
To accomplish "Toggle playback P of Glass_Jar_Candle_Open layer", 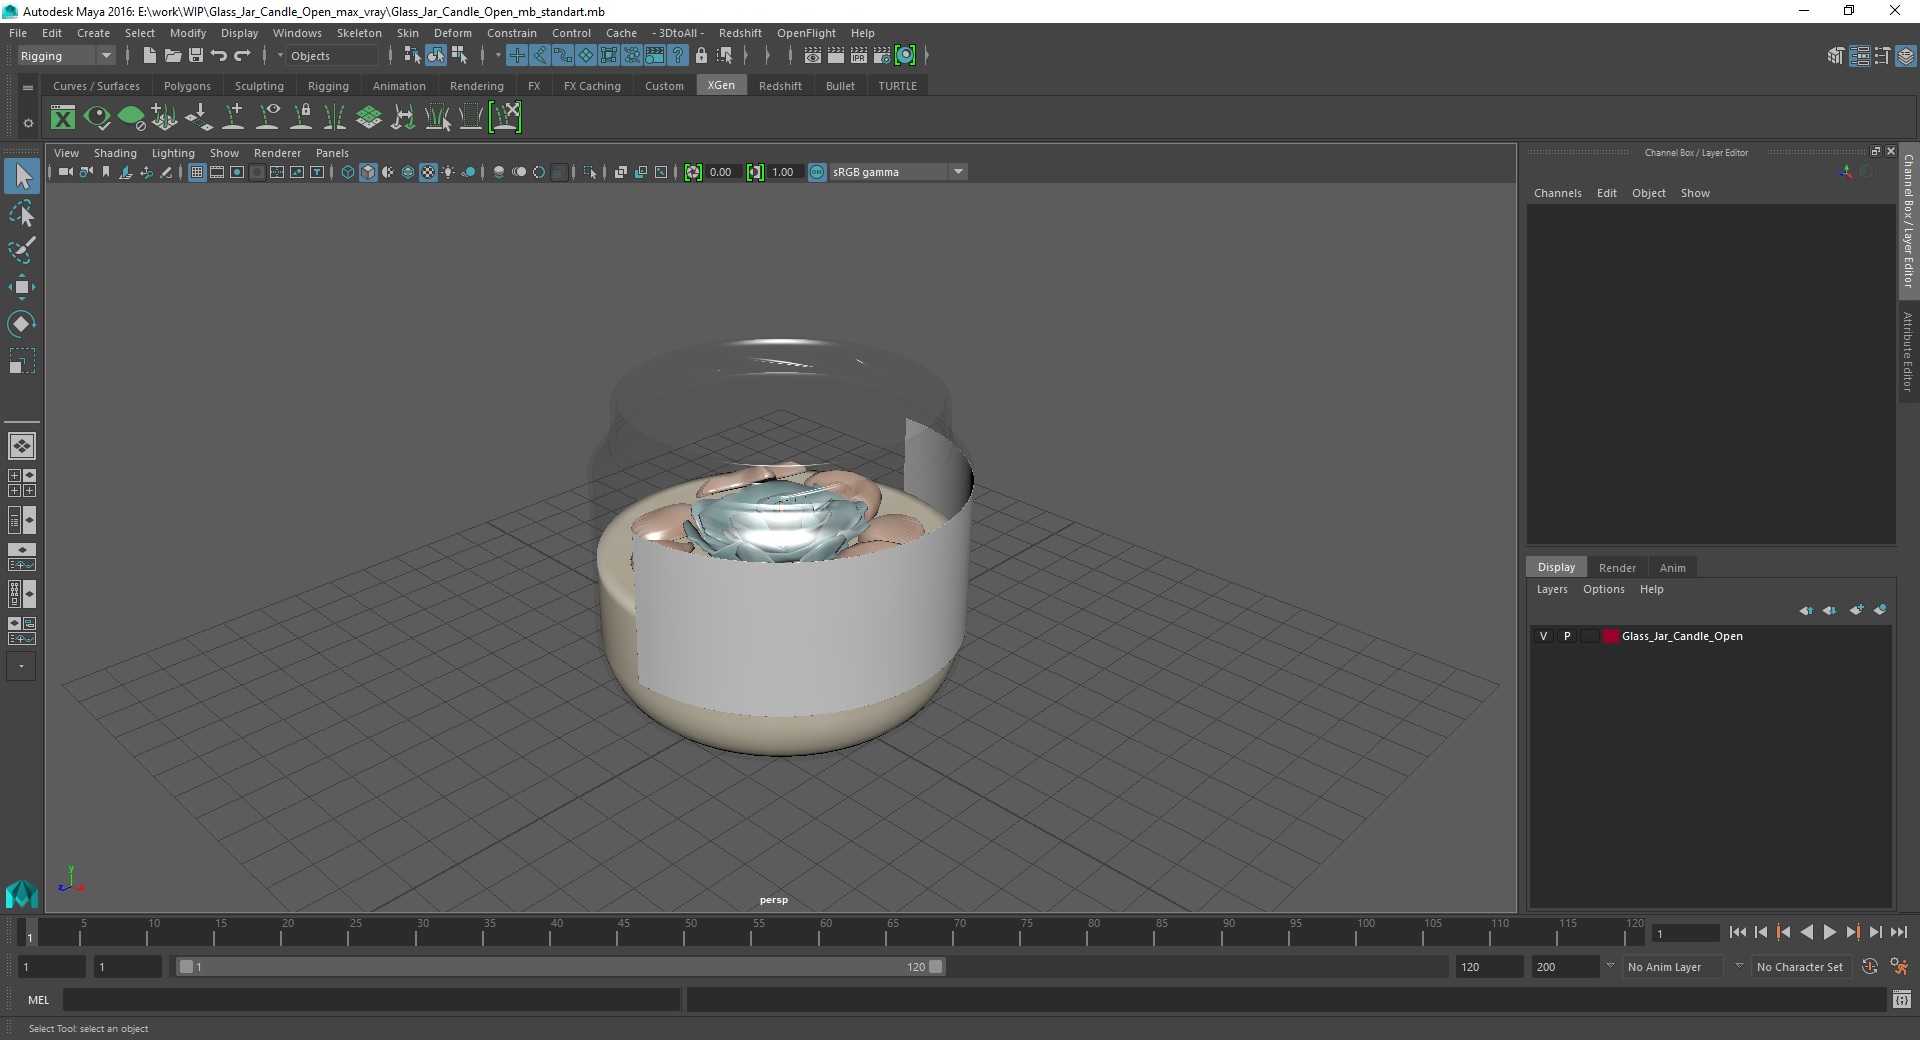I will pyautogui.click(x=1566, y=636).
